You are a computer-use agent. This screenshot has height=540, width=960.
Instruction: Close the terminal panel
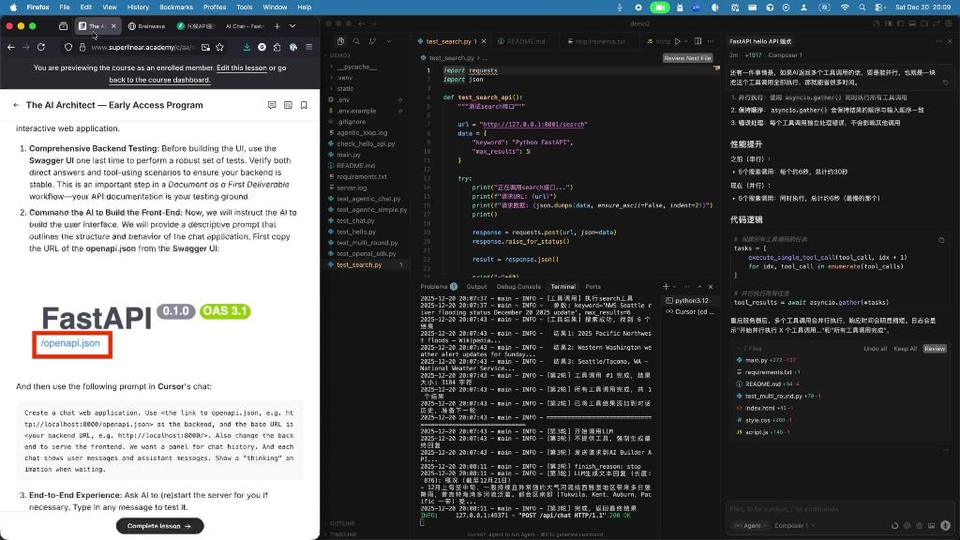(x=710, y=287)
